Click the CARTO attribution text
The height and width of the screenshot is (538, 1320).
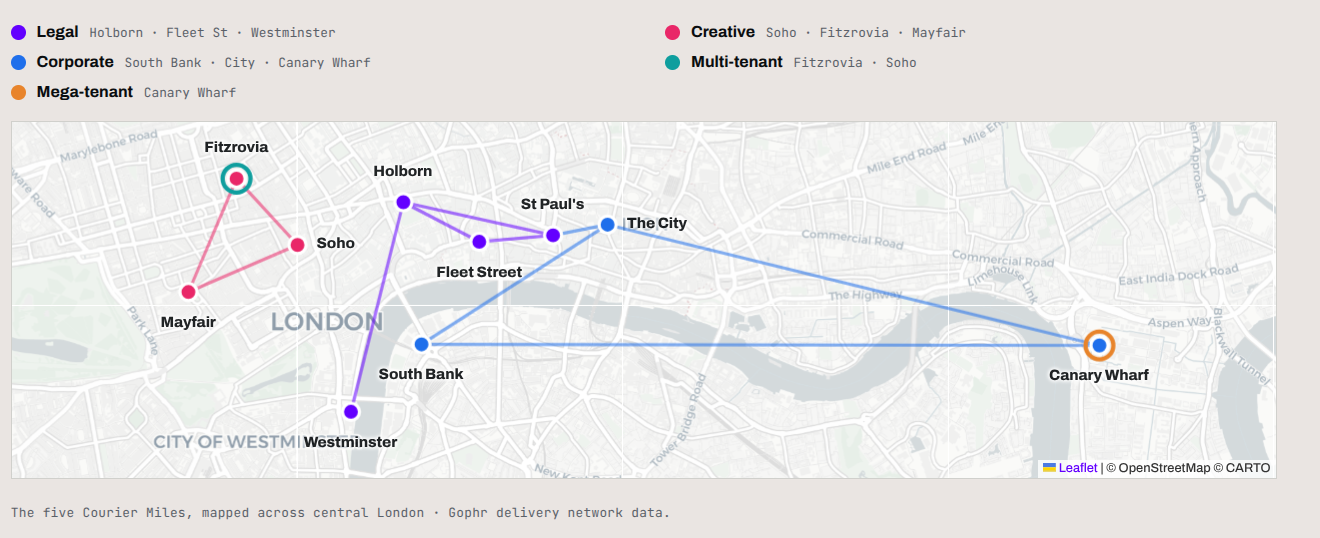(1242, 467)
